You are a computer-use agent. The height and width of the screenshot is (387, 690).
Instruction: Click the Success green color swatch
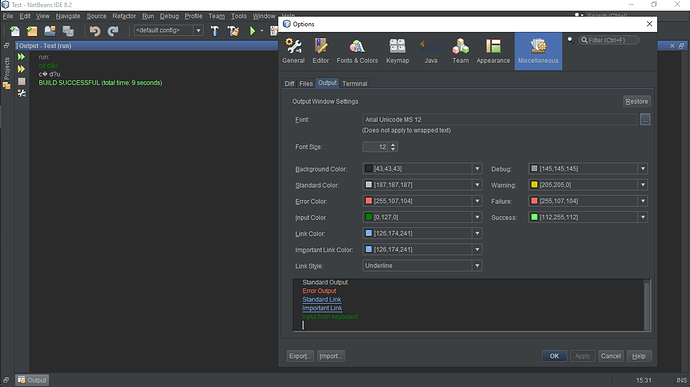[x=534, y=217]
